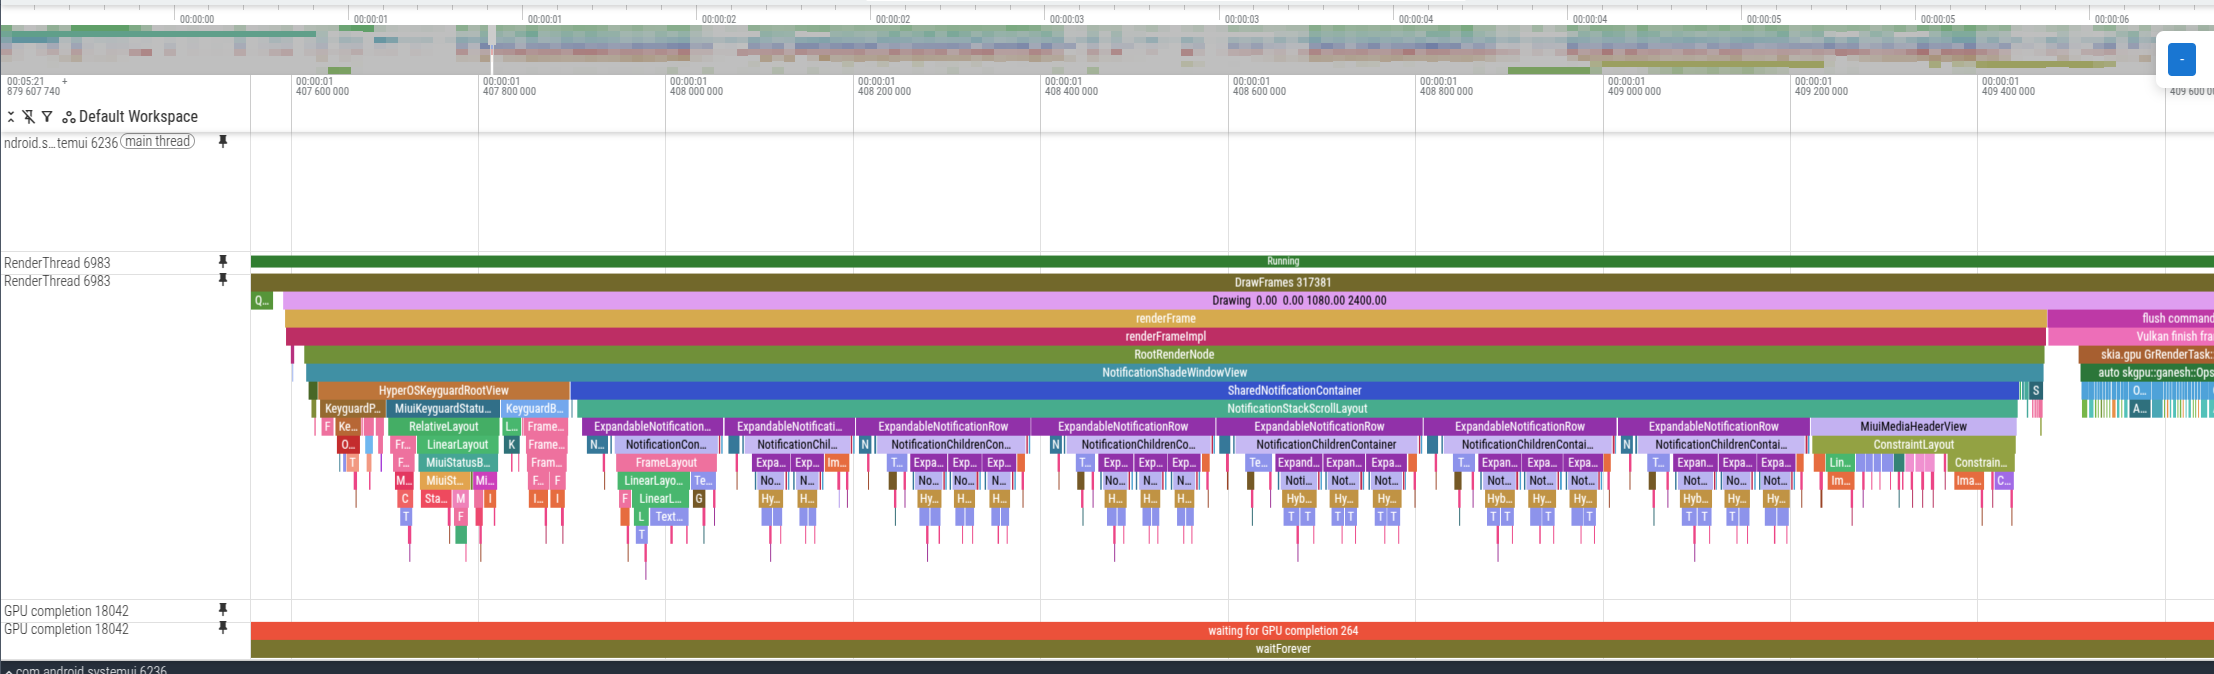The height and width of the screenshot is (674, 2214).
Task: Click the main thread chip label
Action: click(158, 142)
